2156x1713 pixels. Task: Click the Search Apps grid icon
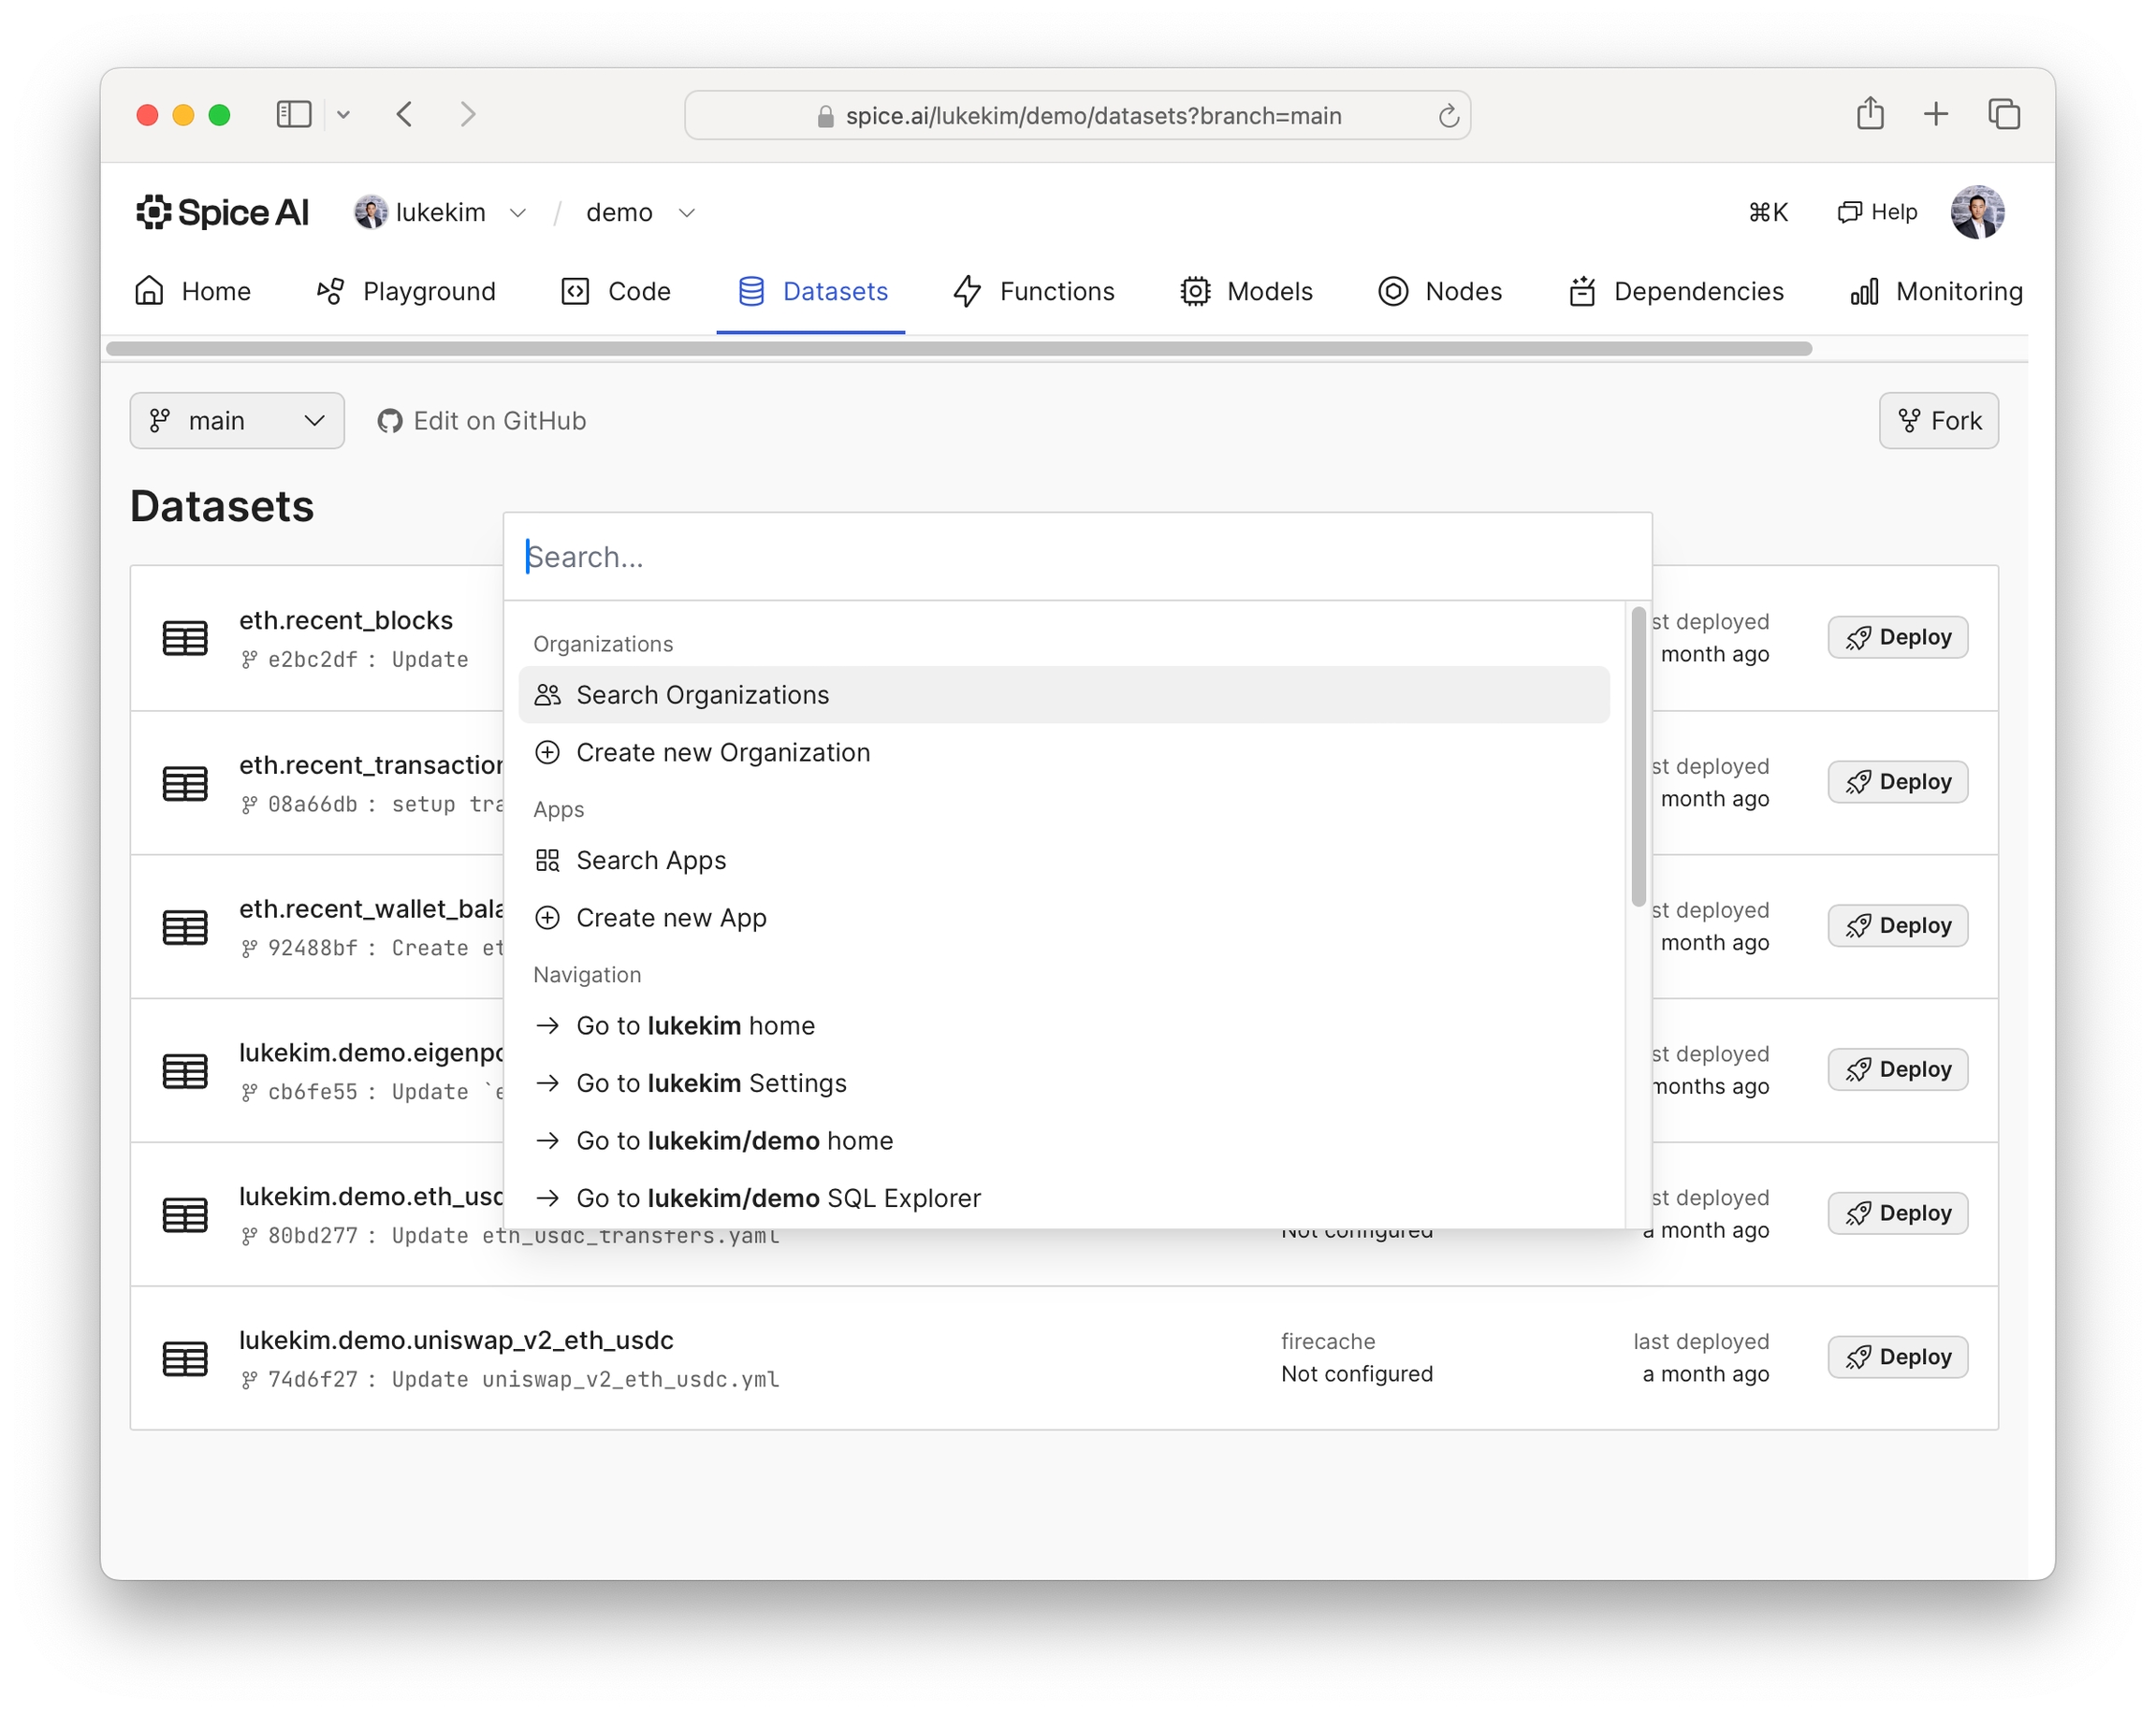click(547, 860)
